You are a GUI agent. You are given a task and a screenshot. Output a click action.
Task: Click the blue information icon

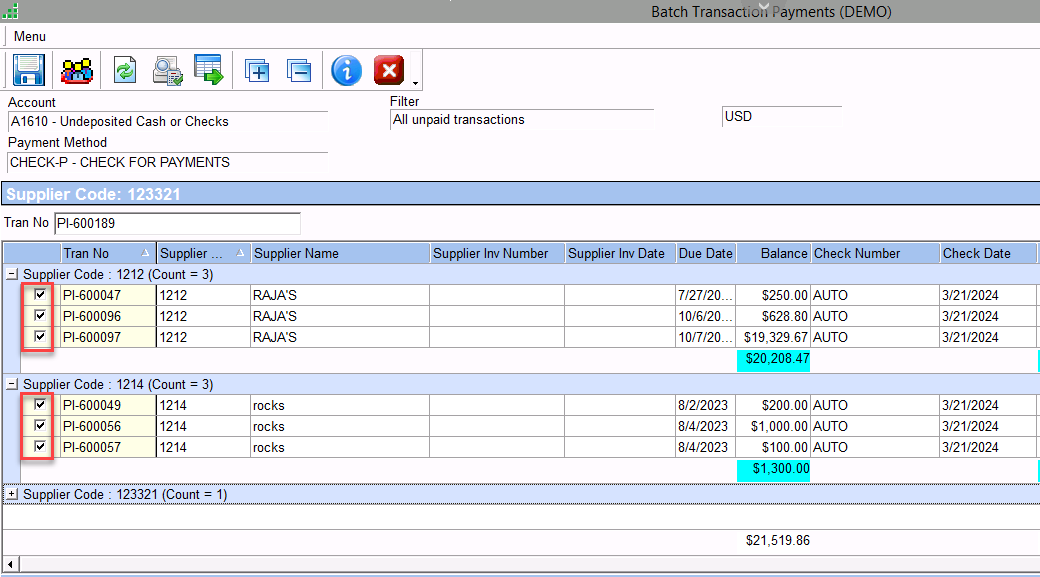[346, 70]
